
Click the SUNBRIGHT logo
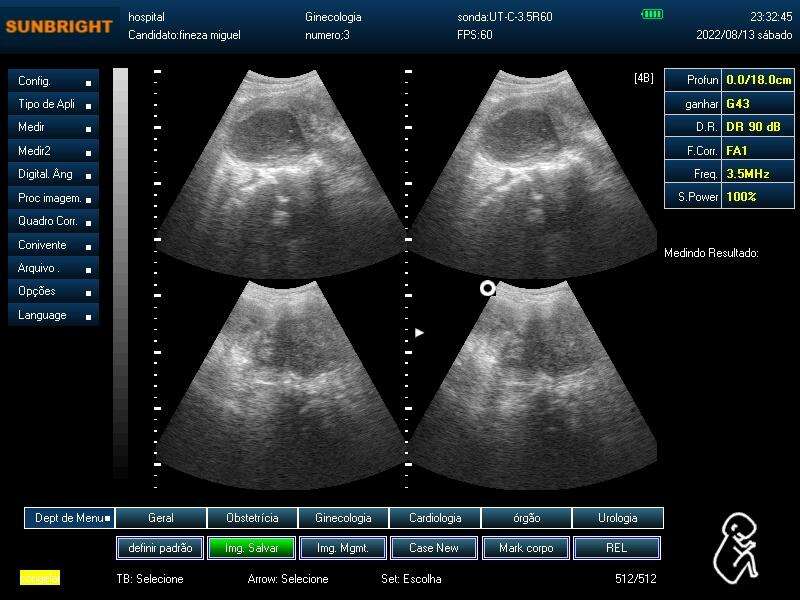point(59,26)
